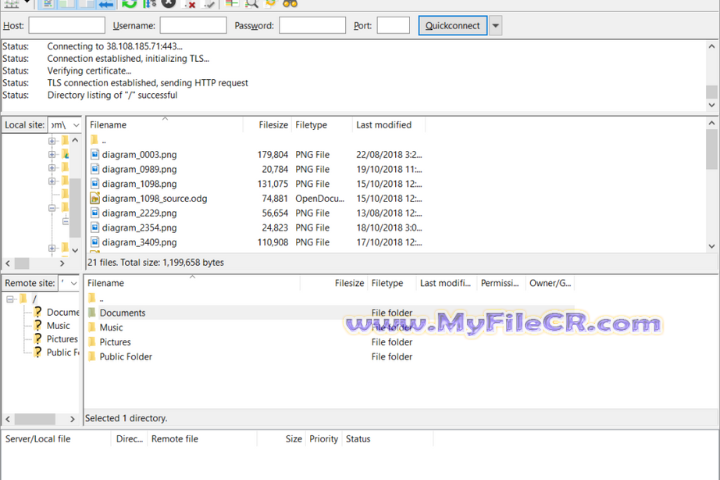Click Priority column header in queue
Viewport: 720px width, 480px height.
324,439
